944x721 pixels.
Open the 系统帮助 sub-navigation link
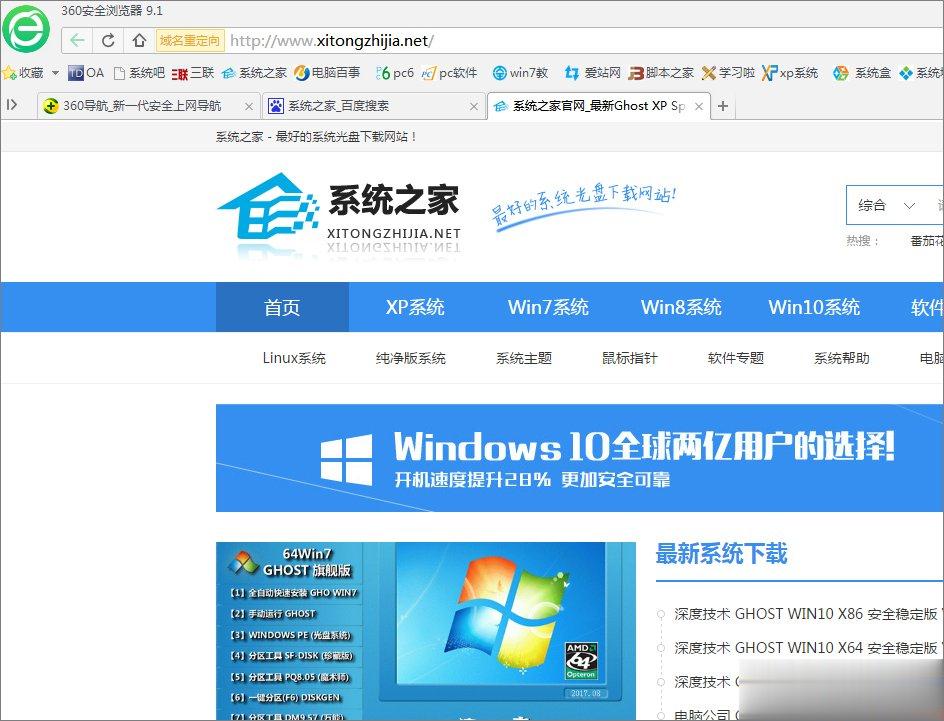point(842,358)
